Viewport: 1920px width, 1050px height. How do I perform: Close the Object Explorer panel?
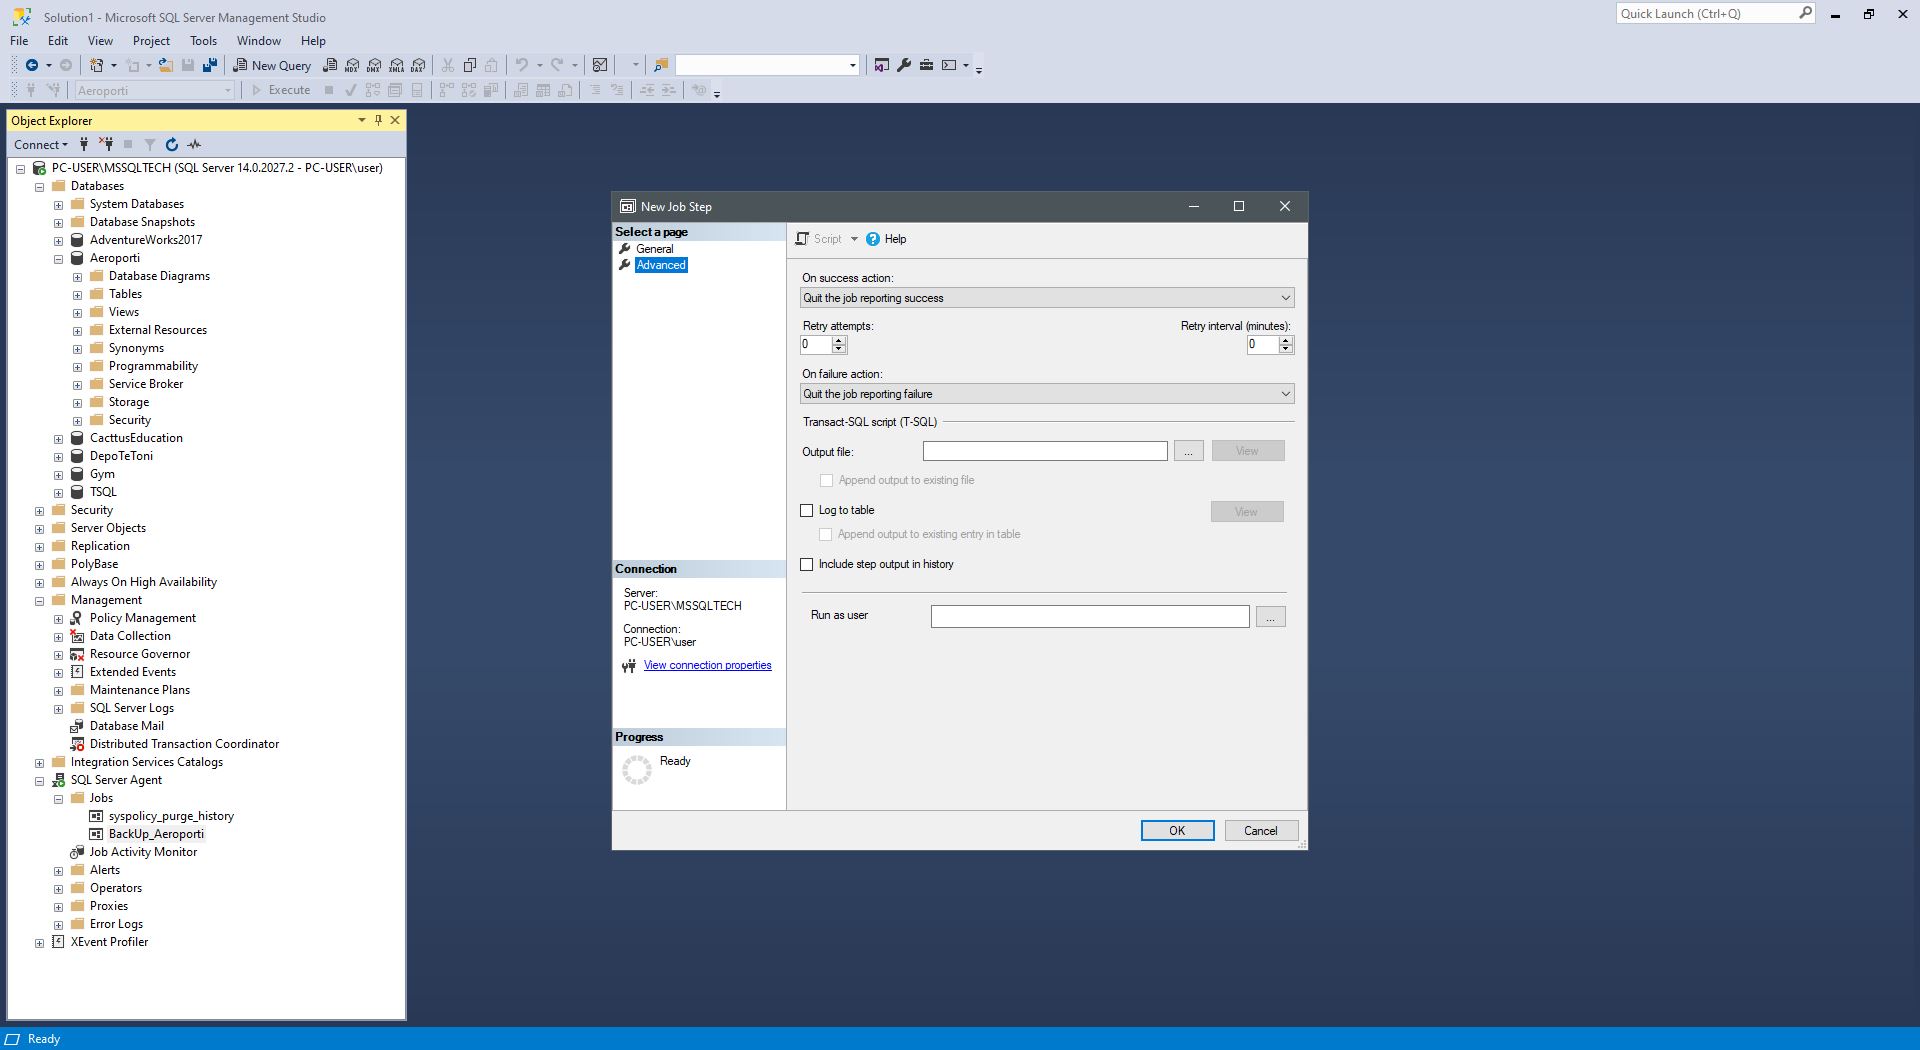(x=395, y=120)
